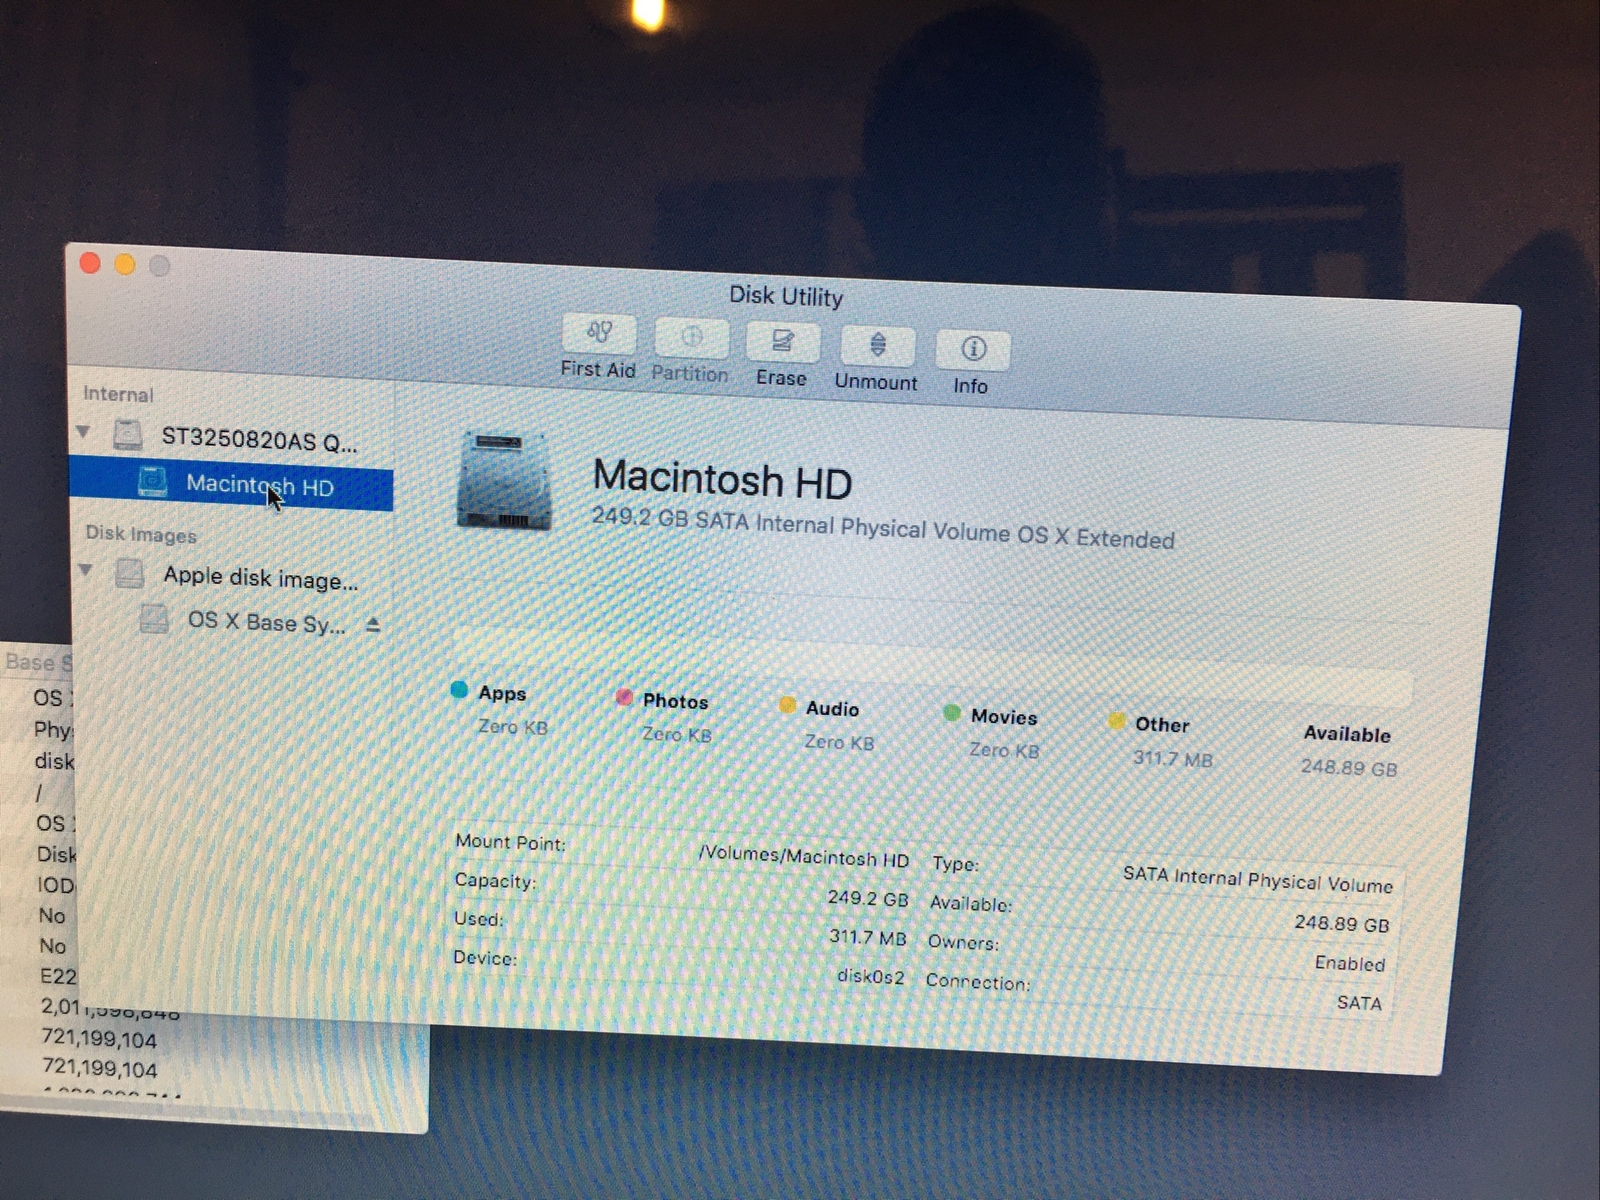This screenshot has width=1600, height=1200.
Task: Click the 249.2 GB volume description subtitle
Action: (x=883, y=528)
